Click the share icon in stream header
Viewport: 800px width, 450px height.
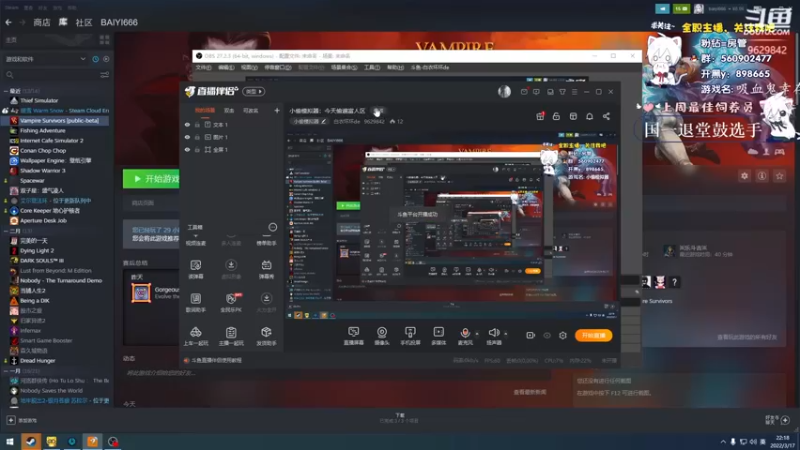[x=606, y=116]
